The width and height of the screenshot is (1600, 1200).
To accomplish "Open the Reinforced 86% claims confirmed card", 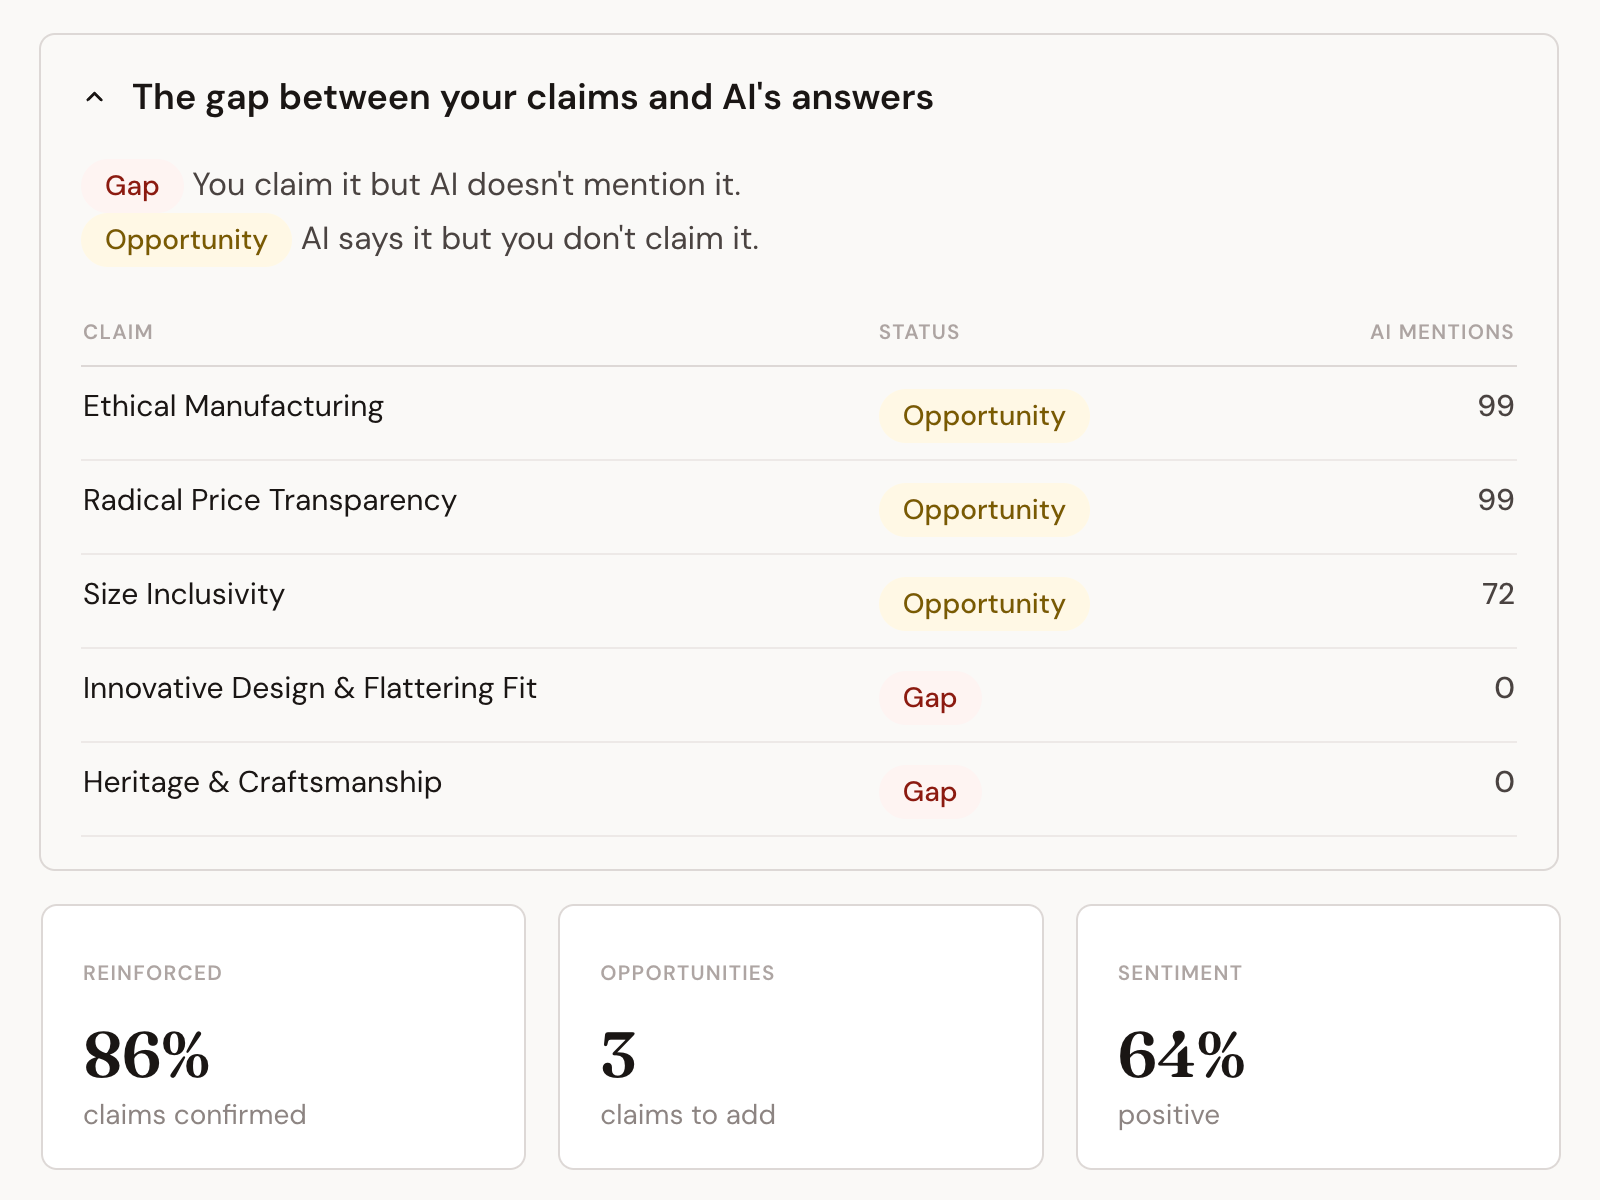I will pyautogui.click(x=283, y=1037).
